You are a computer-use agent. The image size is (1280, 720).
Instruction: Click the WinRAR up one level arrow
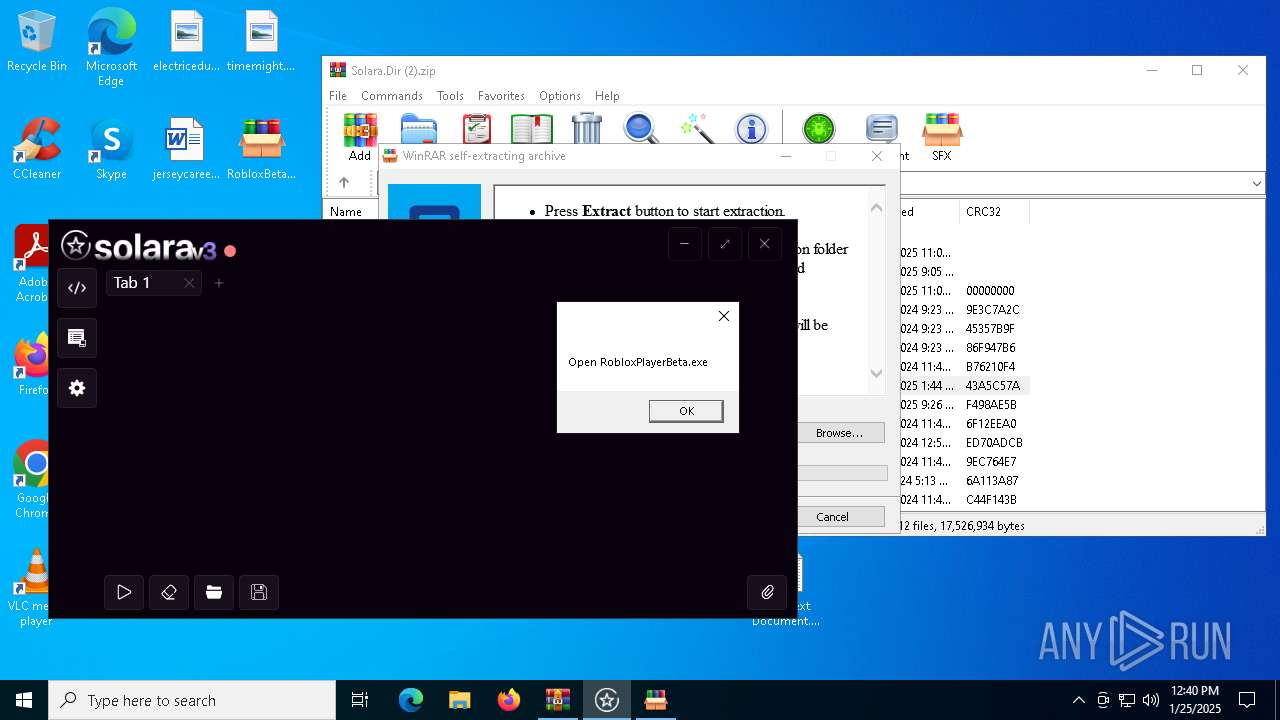point(344,182)
